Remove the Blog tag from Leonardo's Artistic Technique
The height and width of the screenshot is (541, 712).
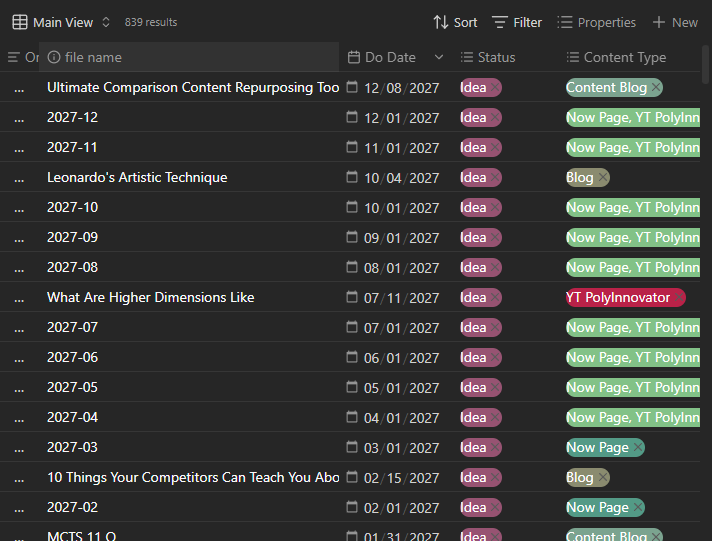click(601, 178)
